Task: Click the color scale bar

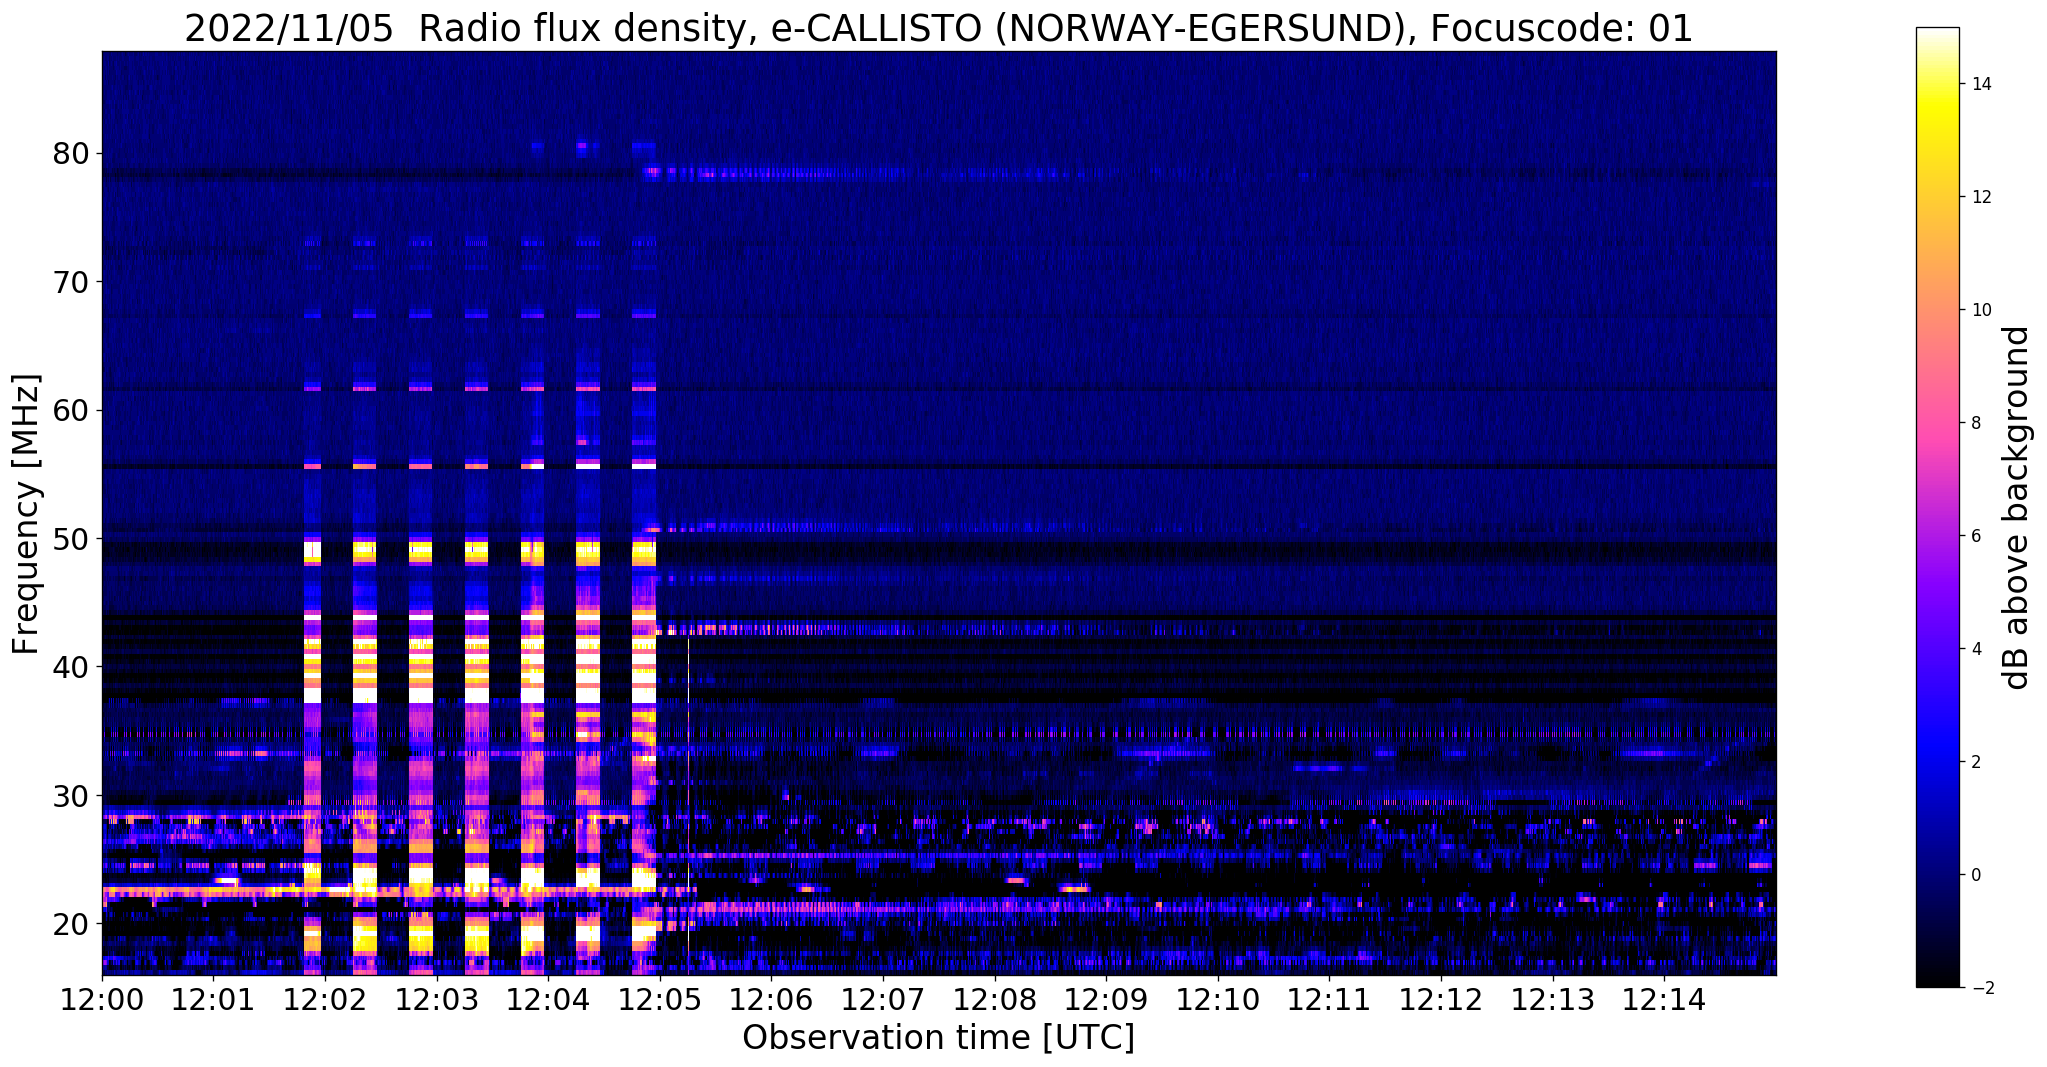Action: pos(1937,507)
